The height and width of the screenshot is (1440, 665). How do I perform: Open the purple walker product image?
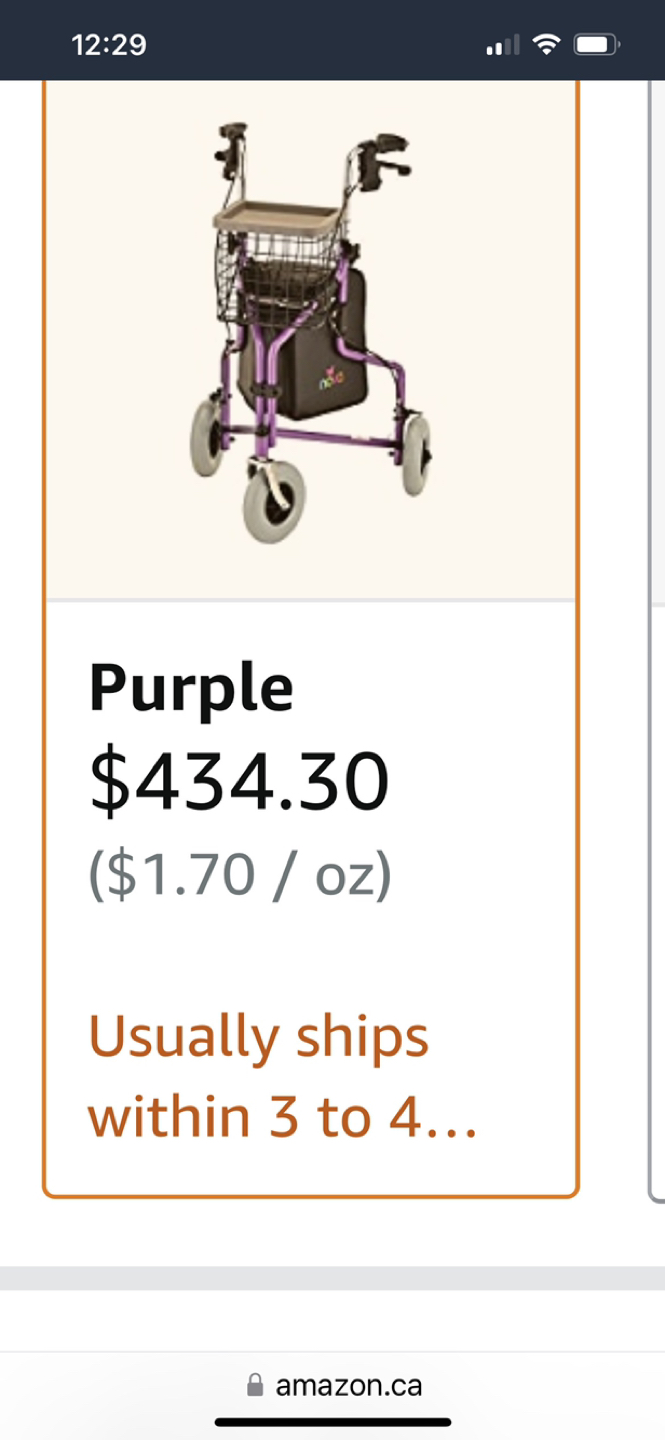coord(311,340)
